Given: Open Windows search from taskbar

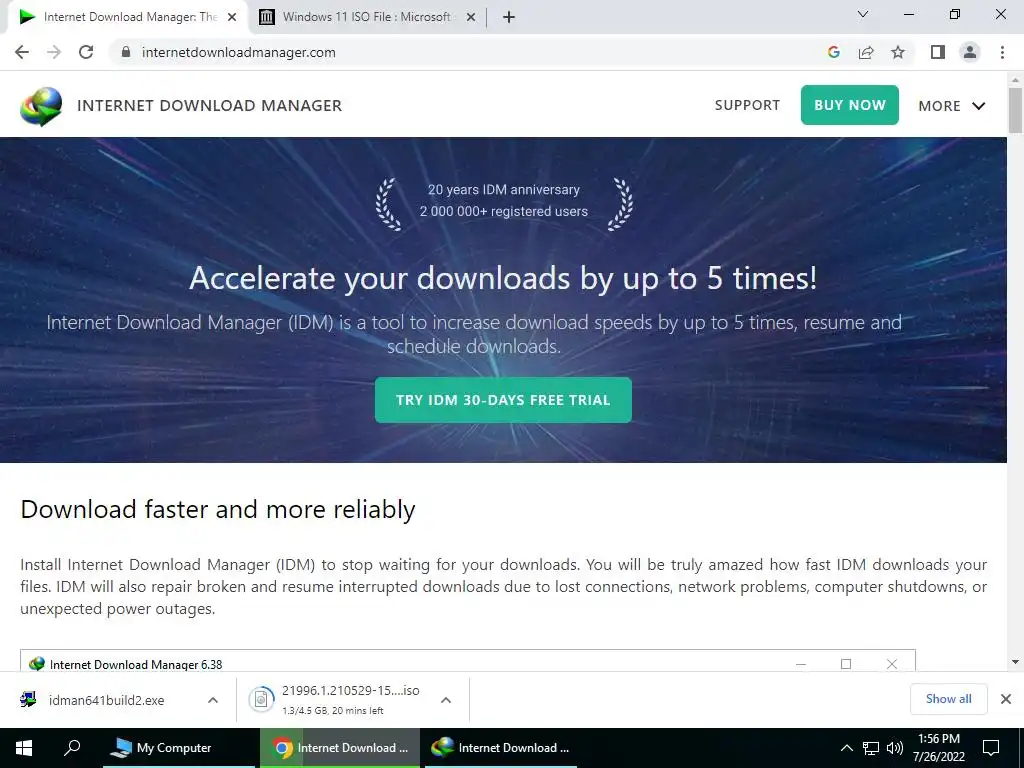Looking at the screenshot, I should (72, 747).
